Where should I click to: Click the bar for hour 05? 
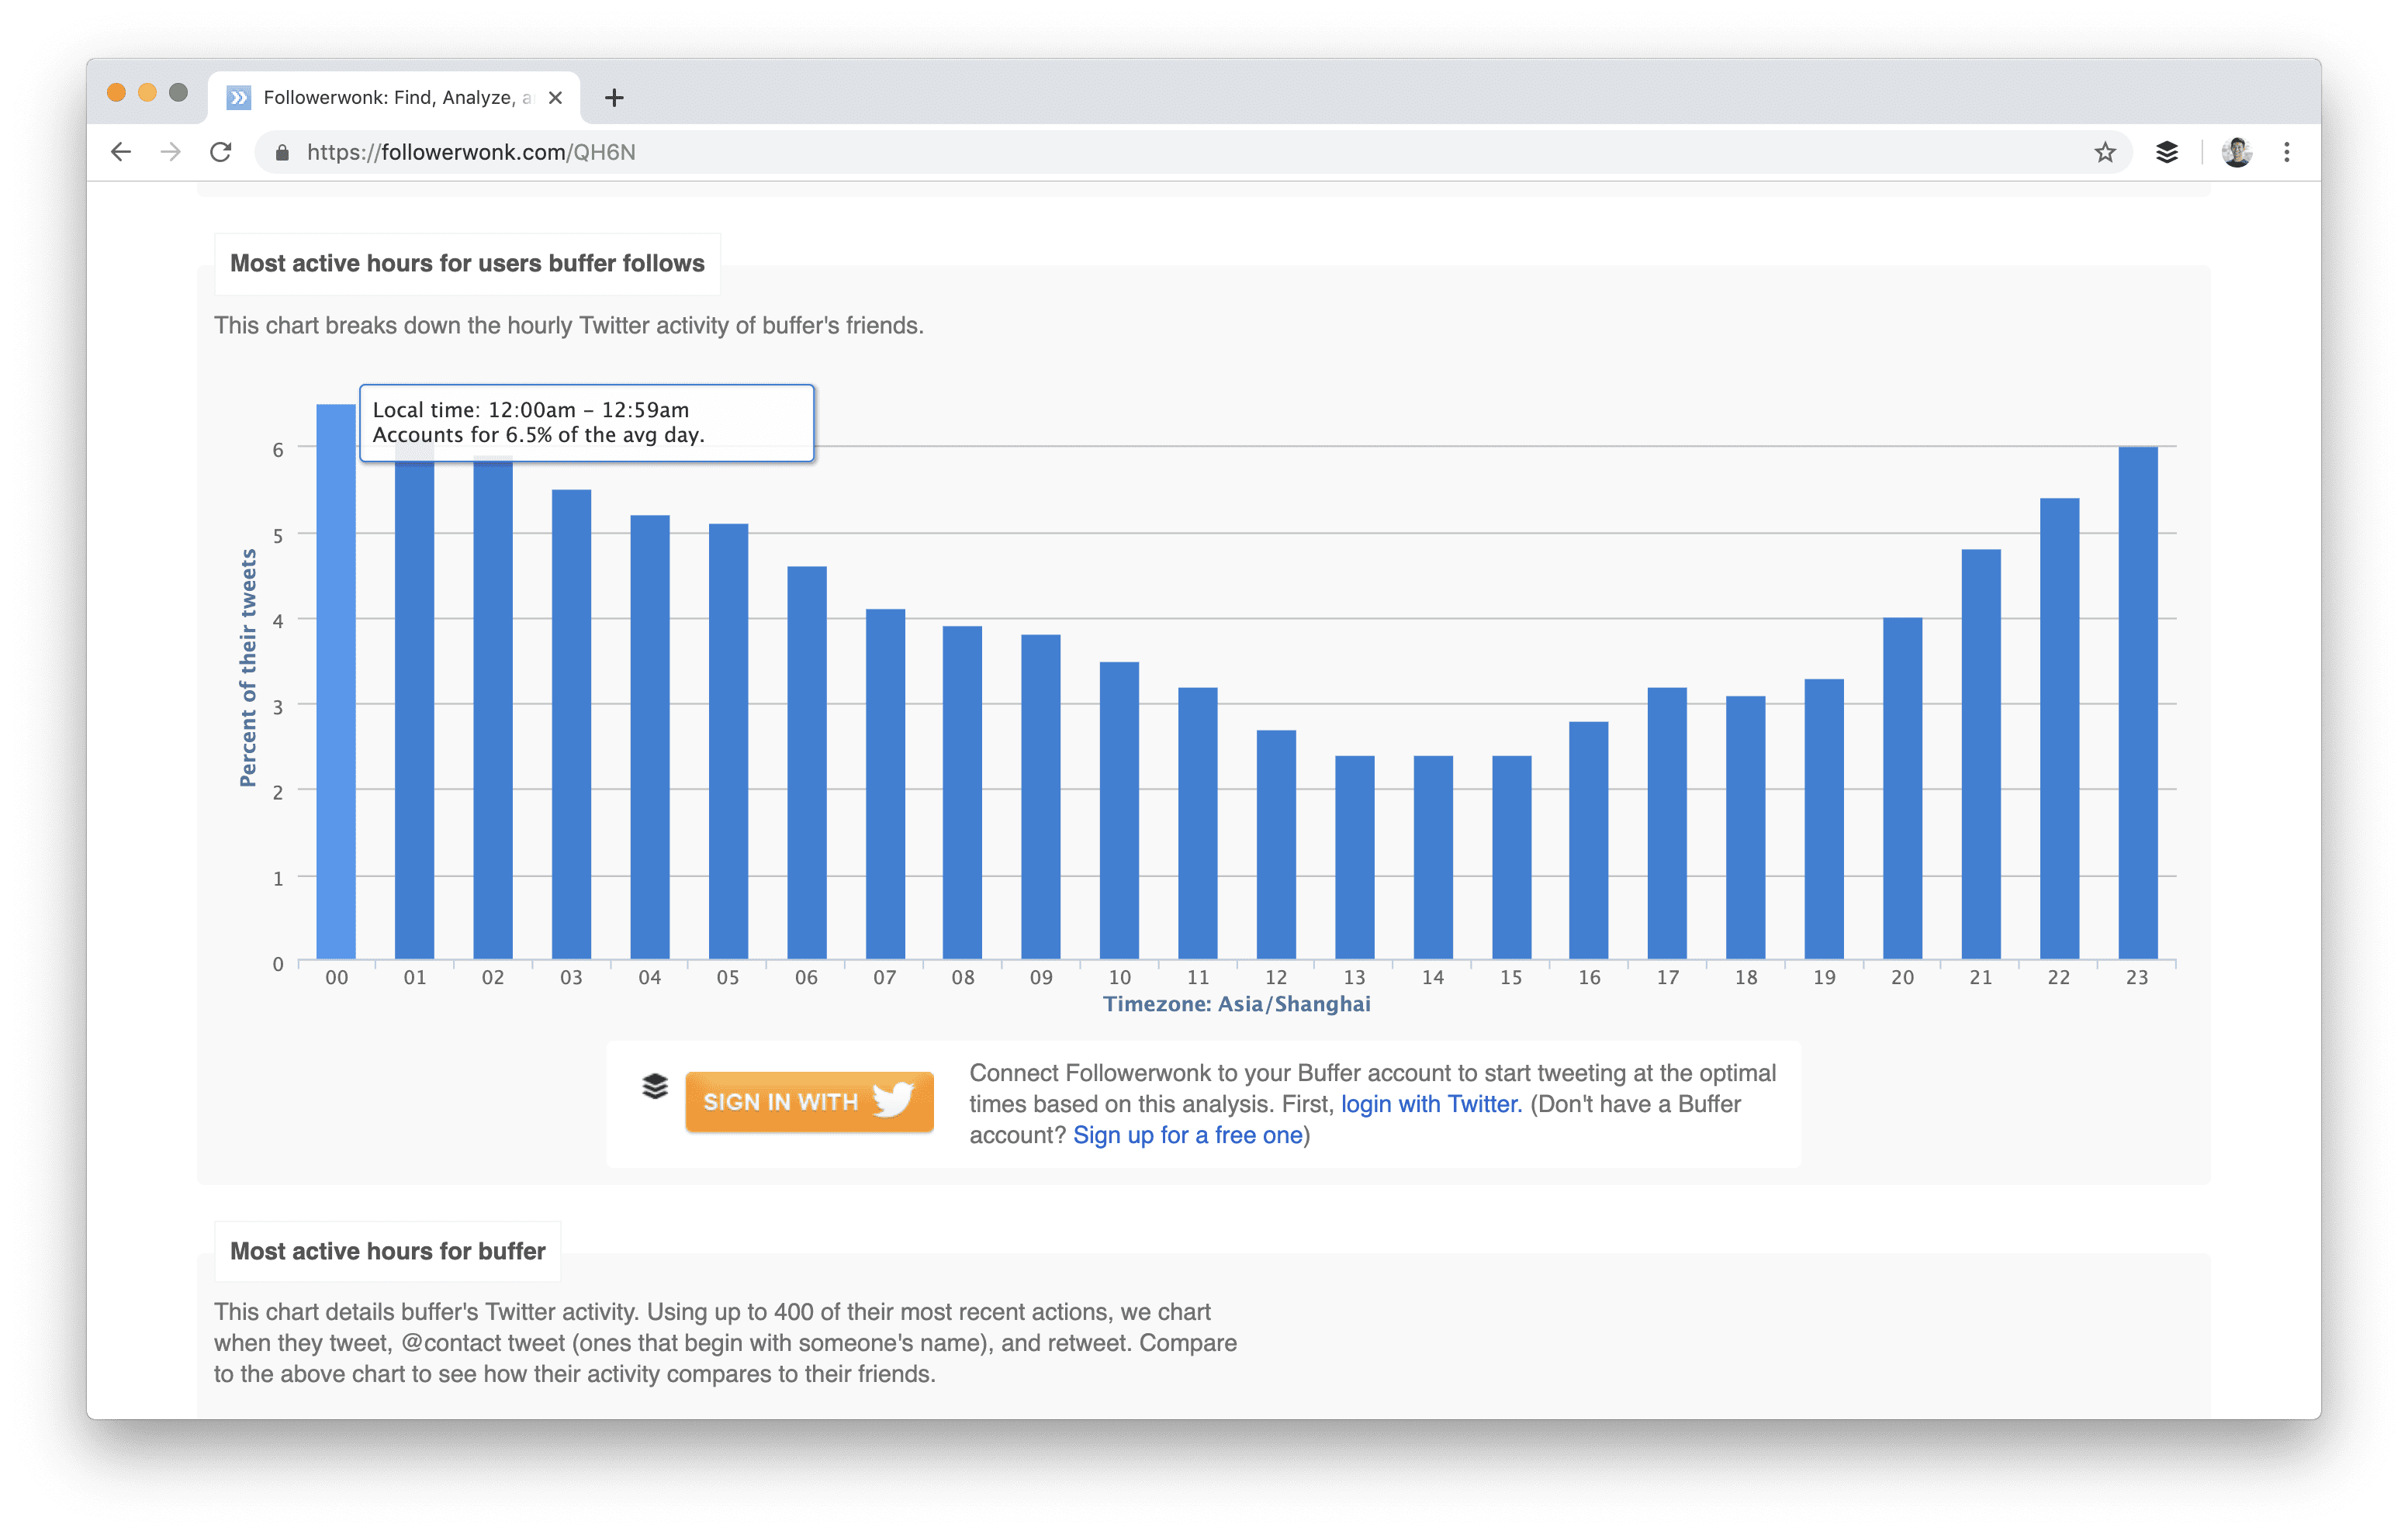pyautogui.click(x=728, y=741)
